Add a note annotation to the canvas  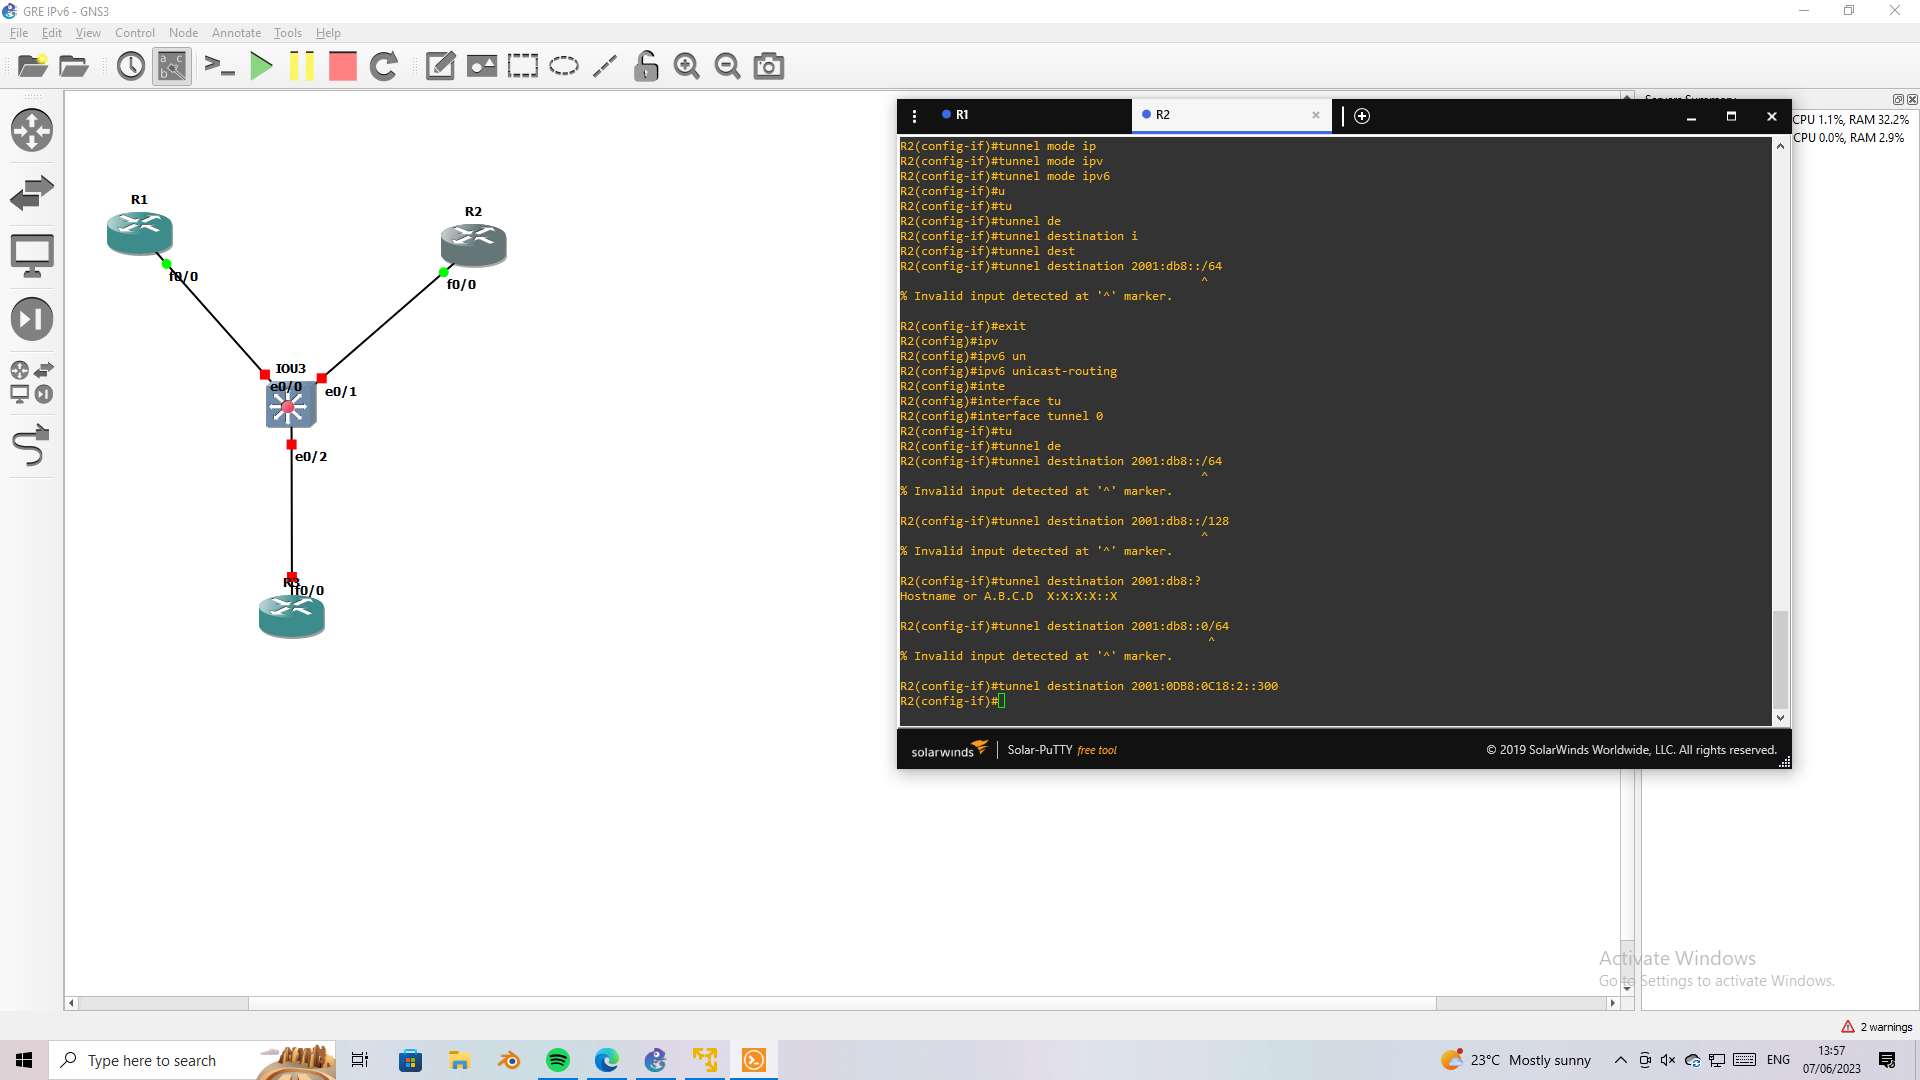click(440, 66)
